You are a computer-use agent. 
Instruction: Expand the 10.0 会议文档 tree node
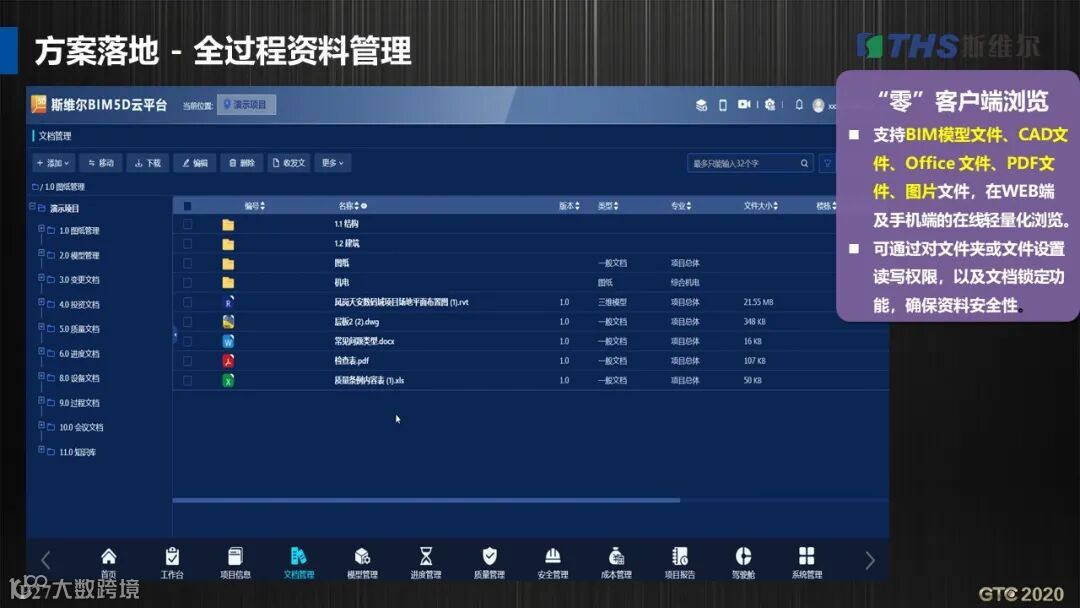tap(41, 426)
